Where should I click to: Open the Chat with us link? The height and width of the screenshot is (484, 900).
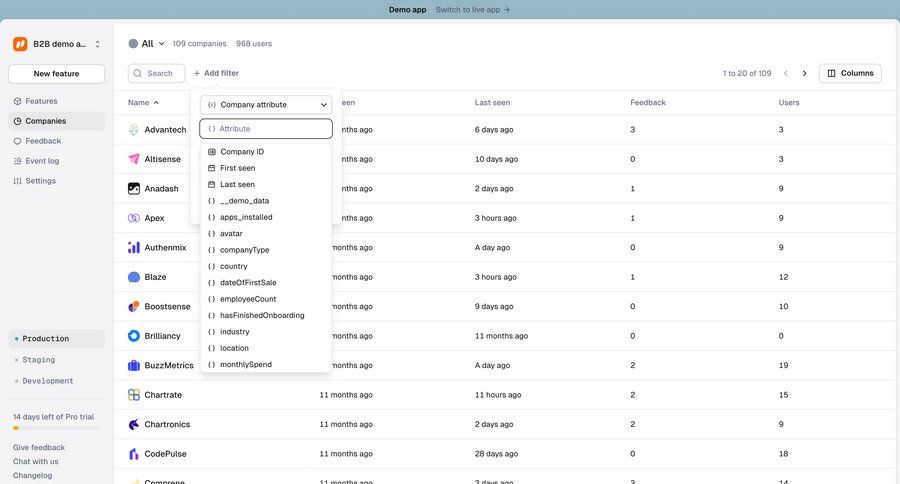click(36, 462)
